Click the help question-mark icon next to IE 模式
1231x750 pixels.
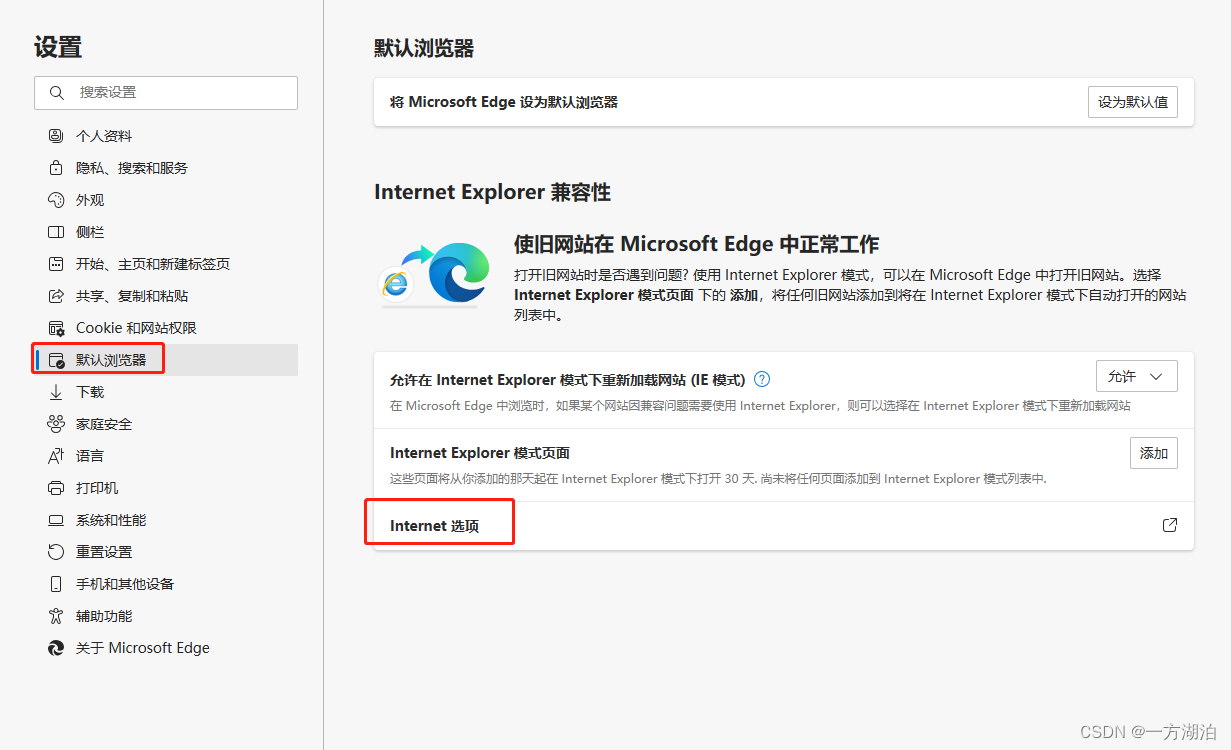point(762,379)
